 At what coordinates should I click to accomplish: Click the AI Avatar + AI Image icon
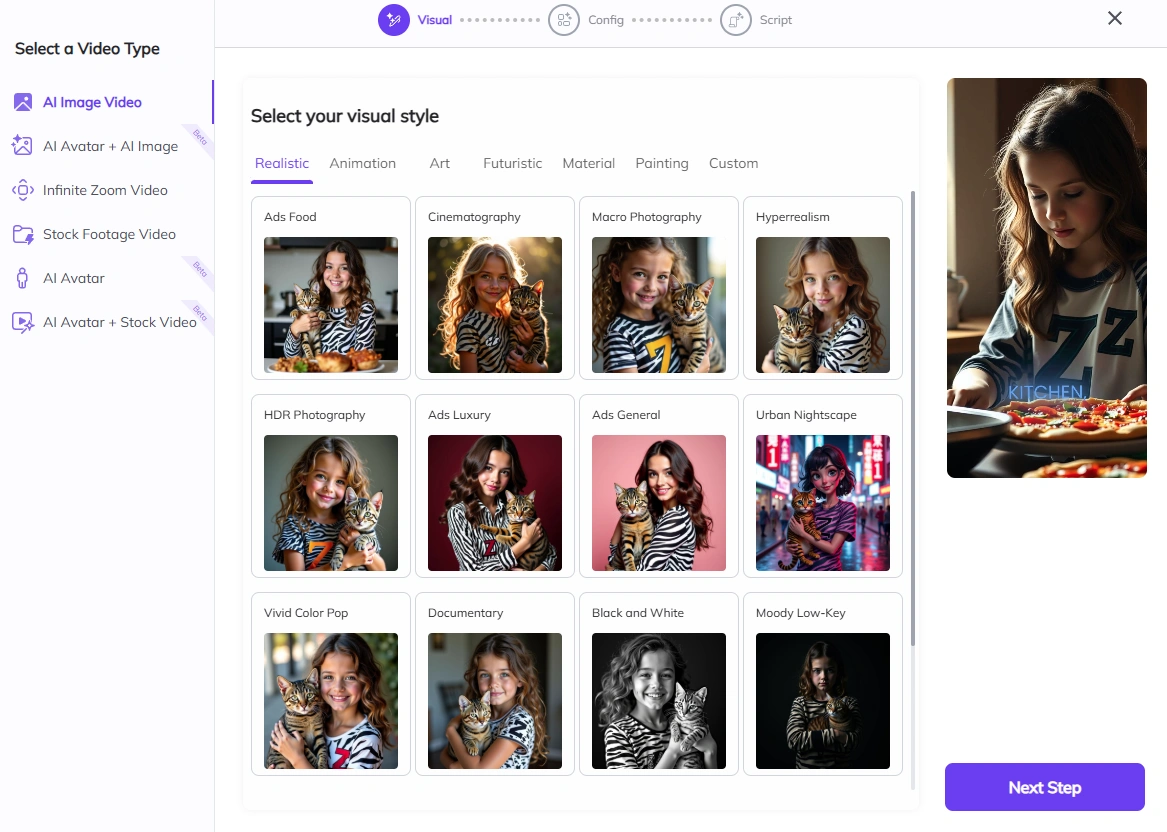(22, 146)
